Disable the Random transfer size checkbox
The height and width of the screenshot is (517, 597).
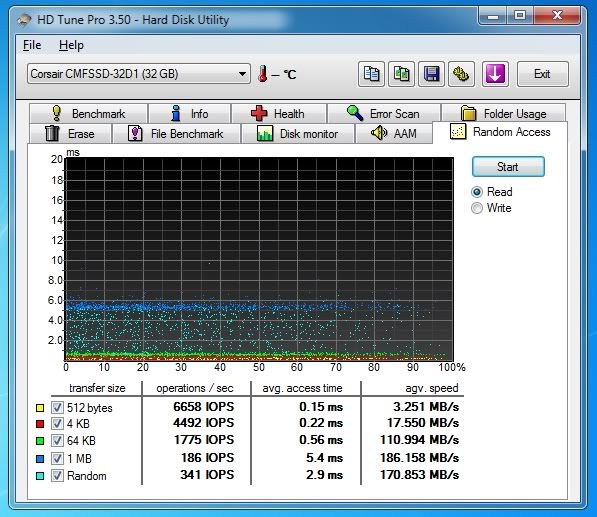57,476
